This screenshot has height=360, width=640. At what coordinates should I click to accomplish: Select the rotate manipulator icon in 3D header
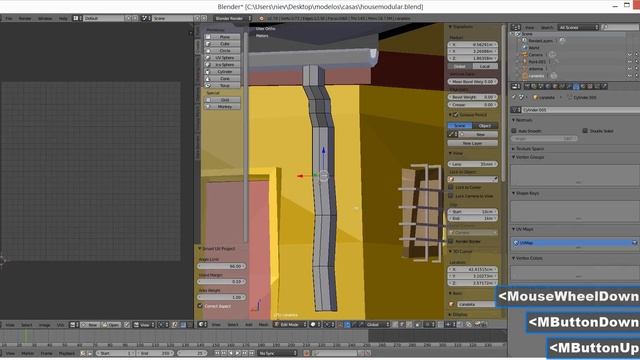pos(354,324)
